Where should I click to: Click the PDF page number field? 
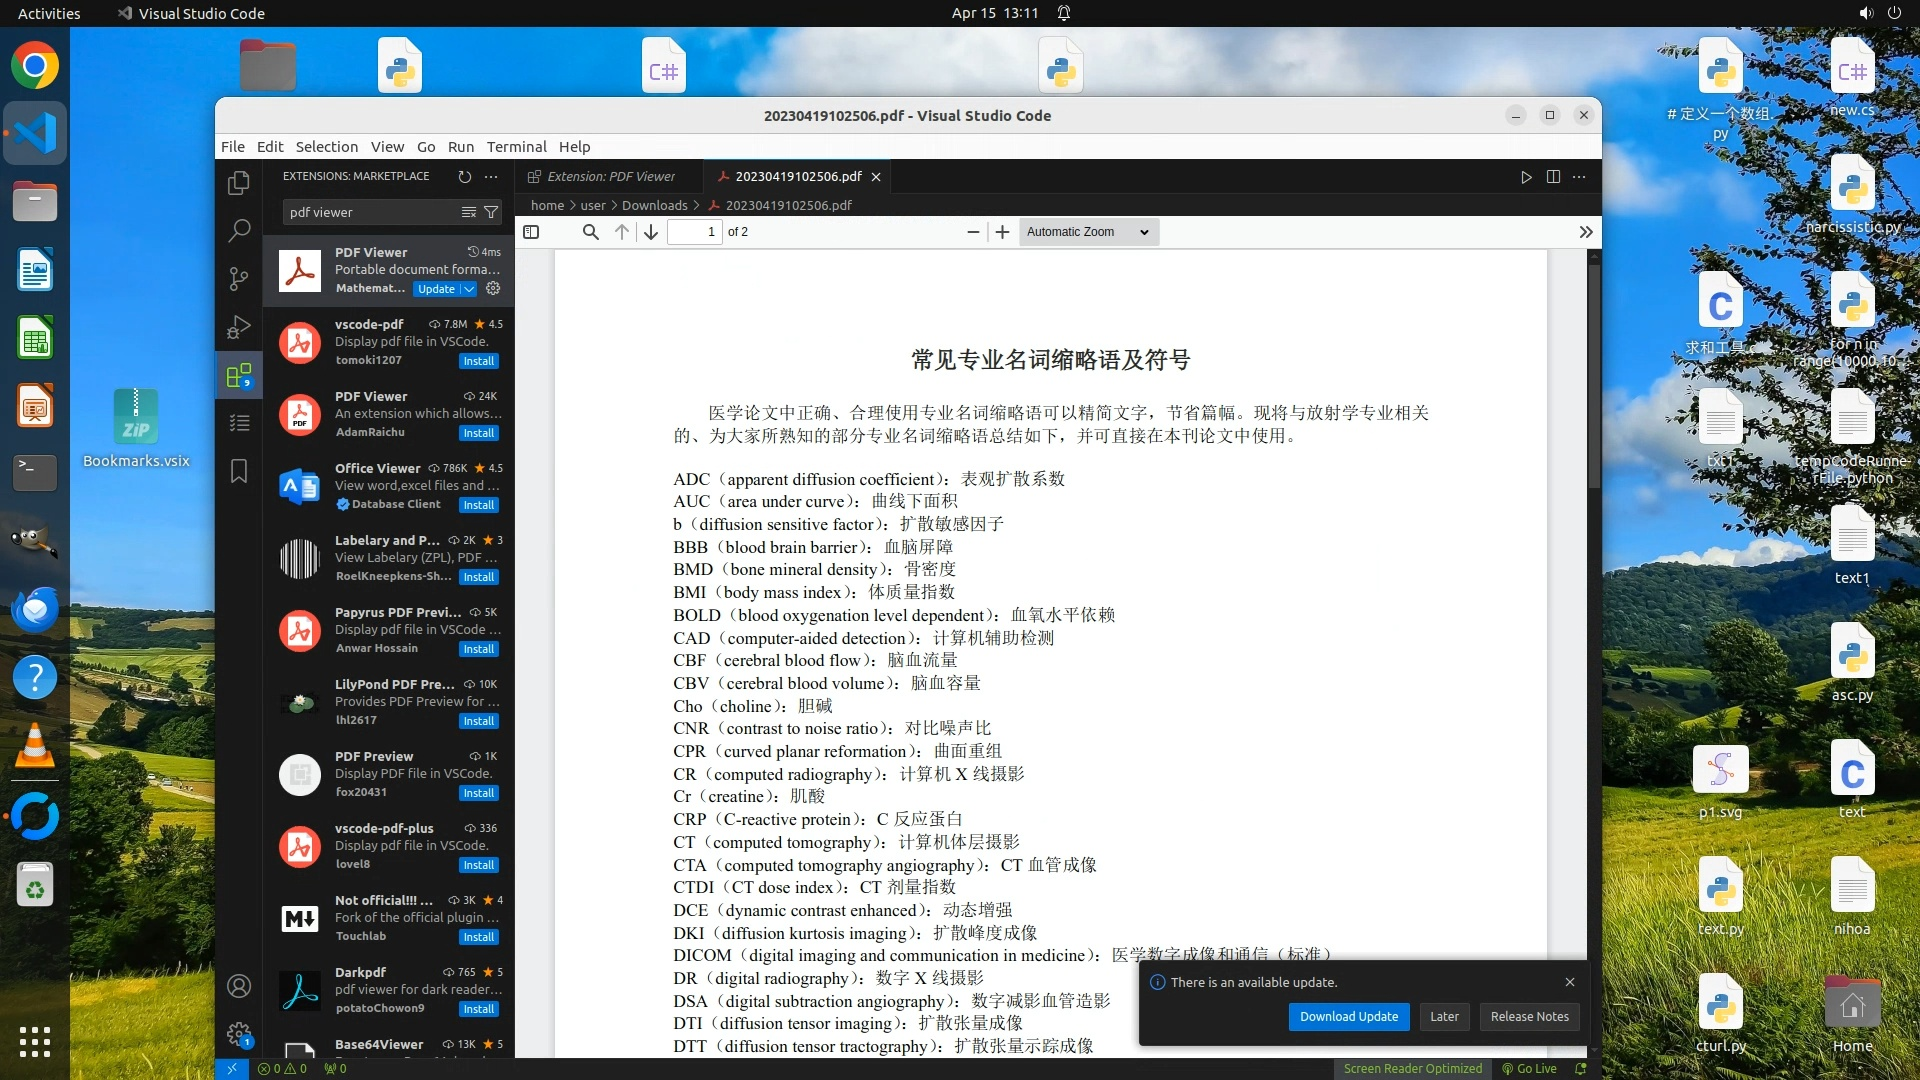(x=694, y=232)
